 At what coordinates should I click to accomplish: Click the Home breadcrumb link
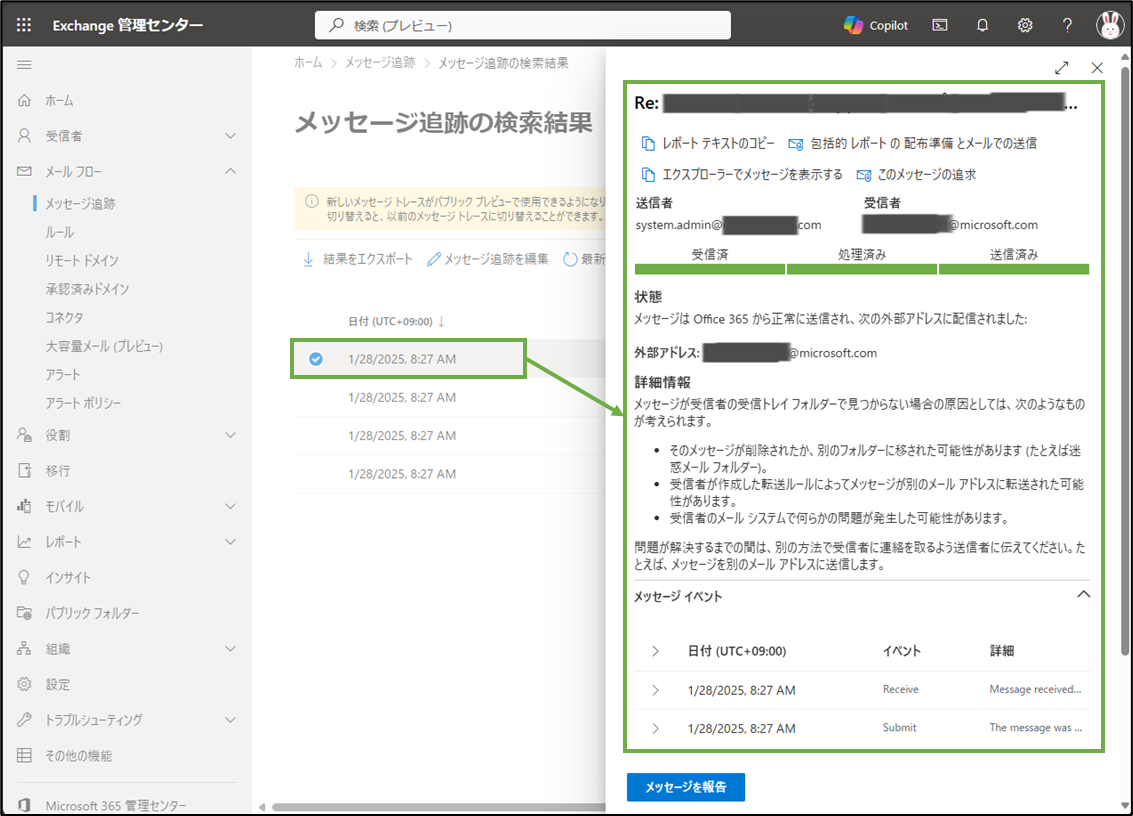tap(308, 63)
